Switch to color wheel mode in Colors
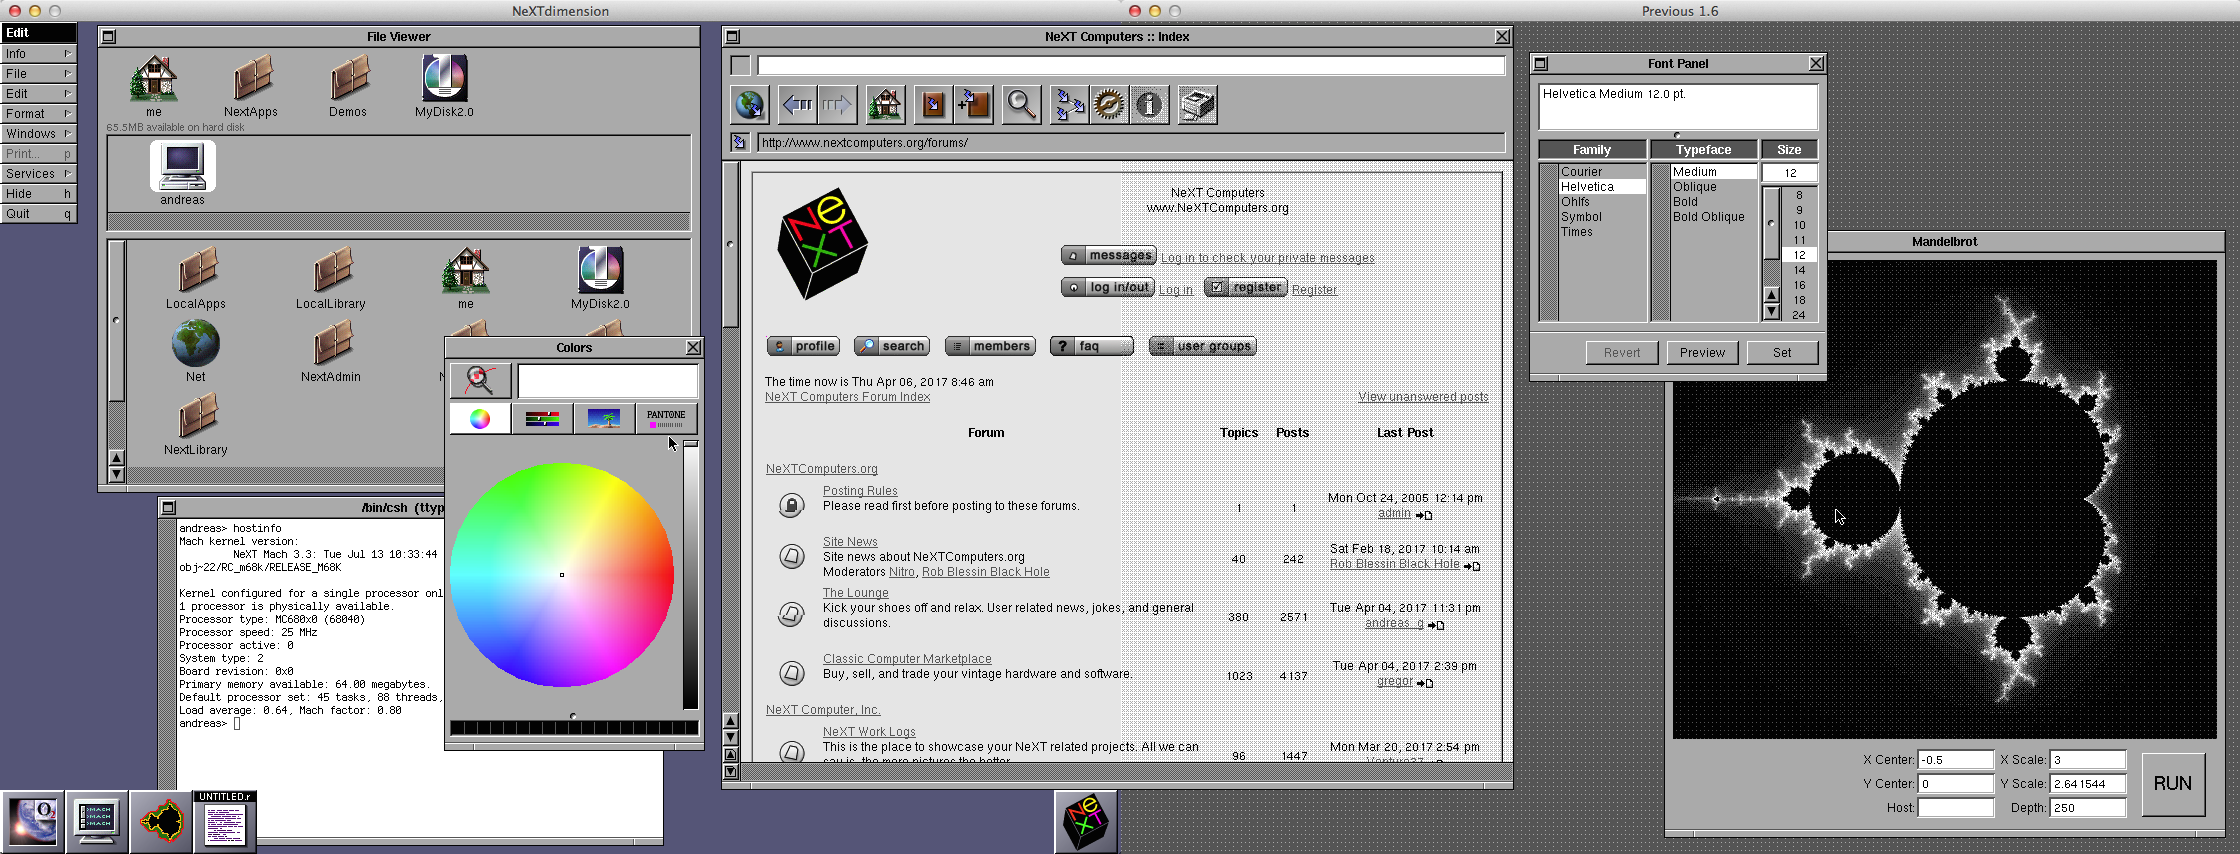 480,419
